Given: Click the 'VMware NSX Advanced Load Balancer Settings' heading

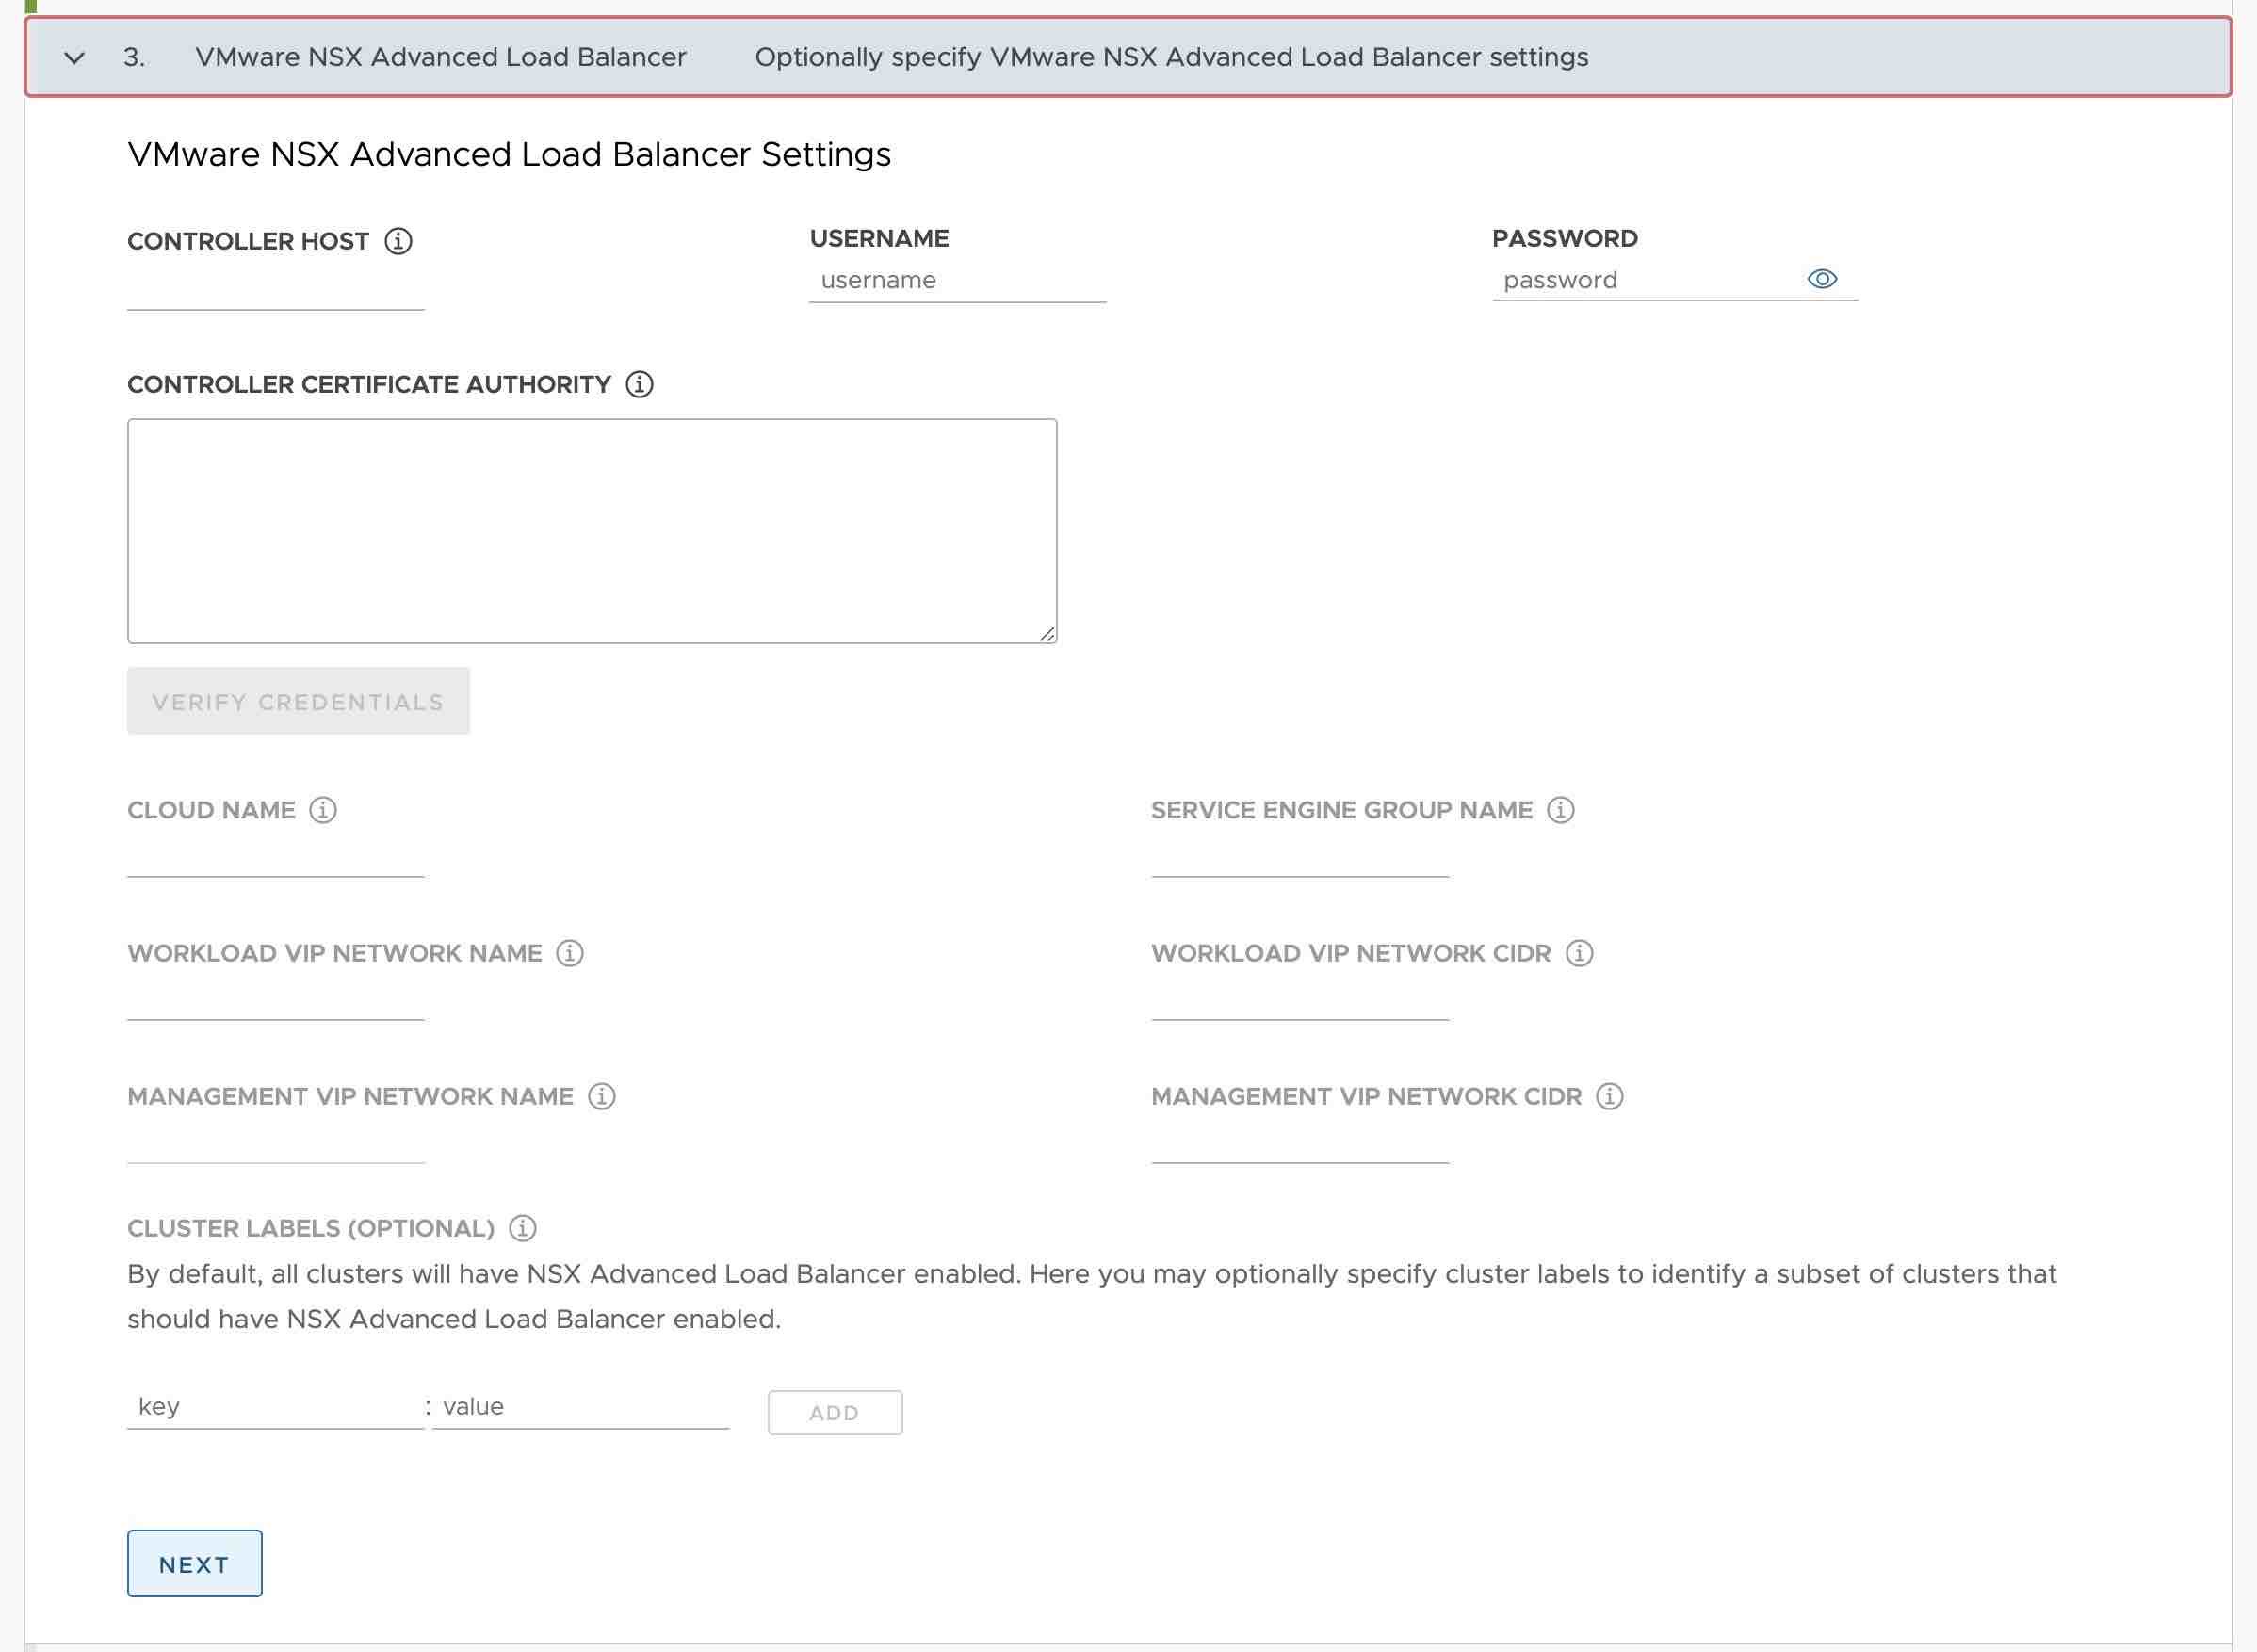Looking at the screenshot, I should tap(509, 155).
